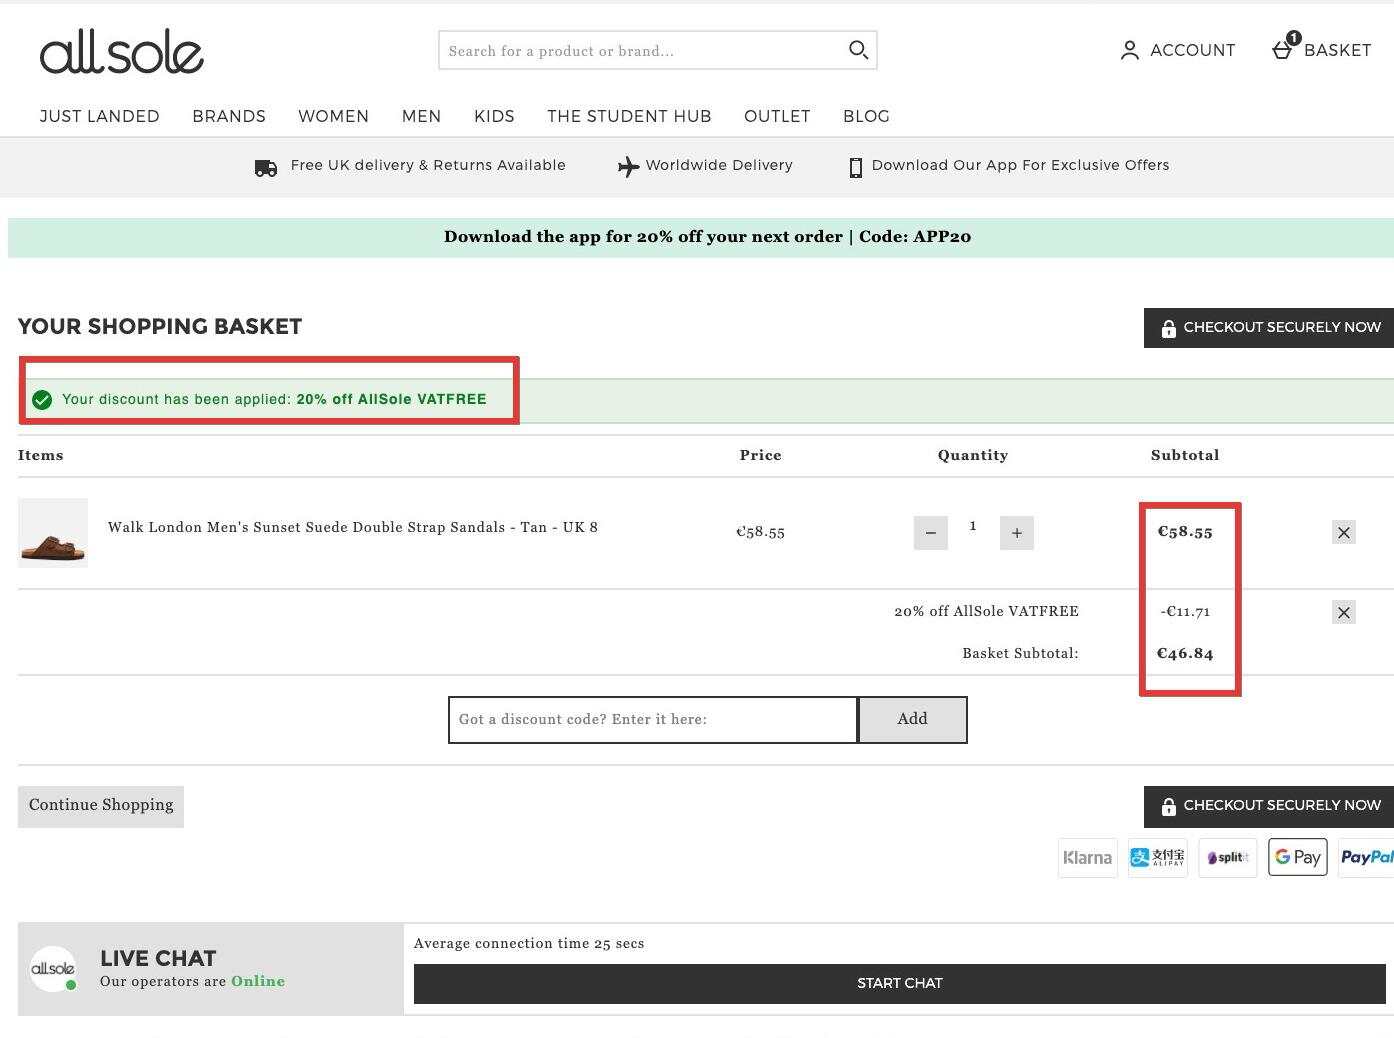1394x1038 pixels.
Task: Click the top Checkout Securely Now button
Action: (x=1269, y=328)
